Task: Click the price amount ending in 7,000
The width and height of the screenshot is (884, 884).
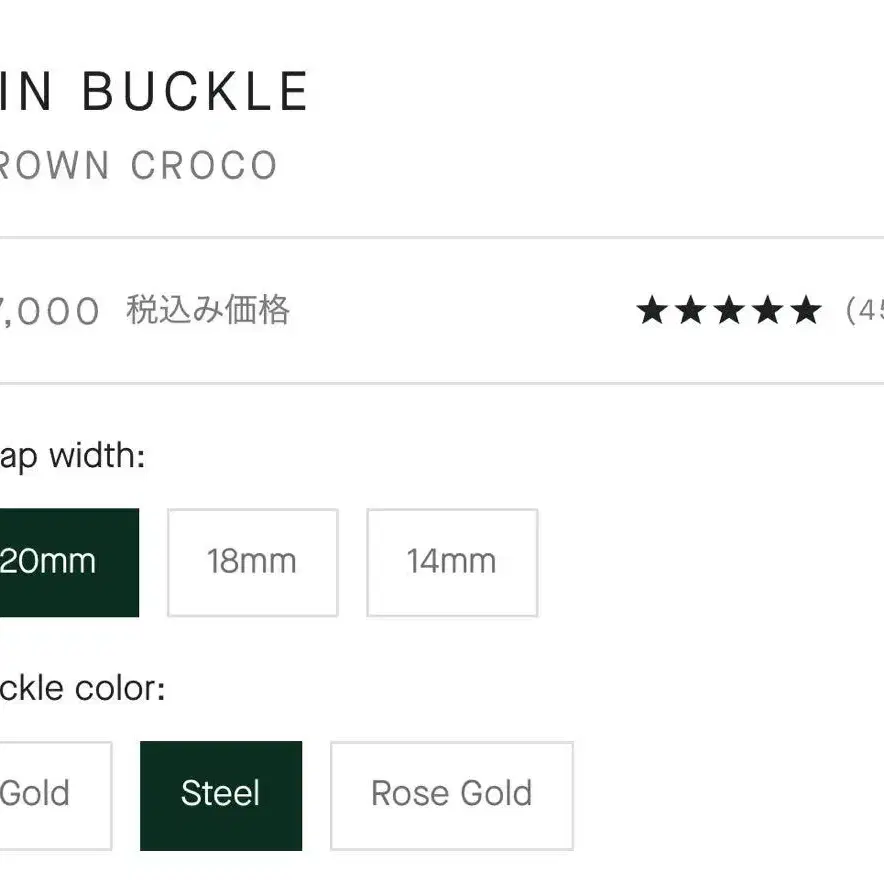Action: [x=50, y=312]
